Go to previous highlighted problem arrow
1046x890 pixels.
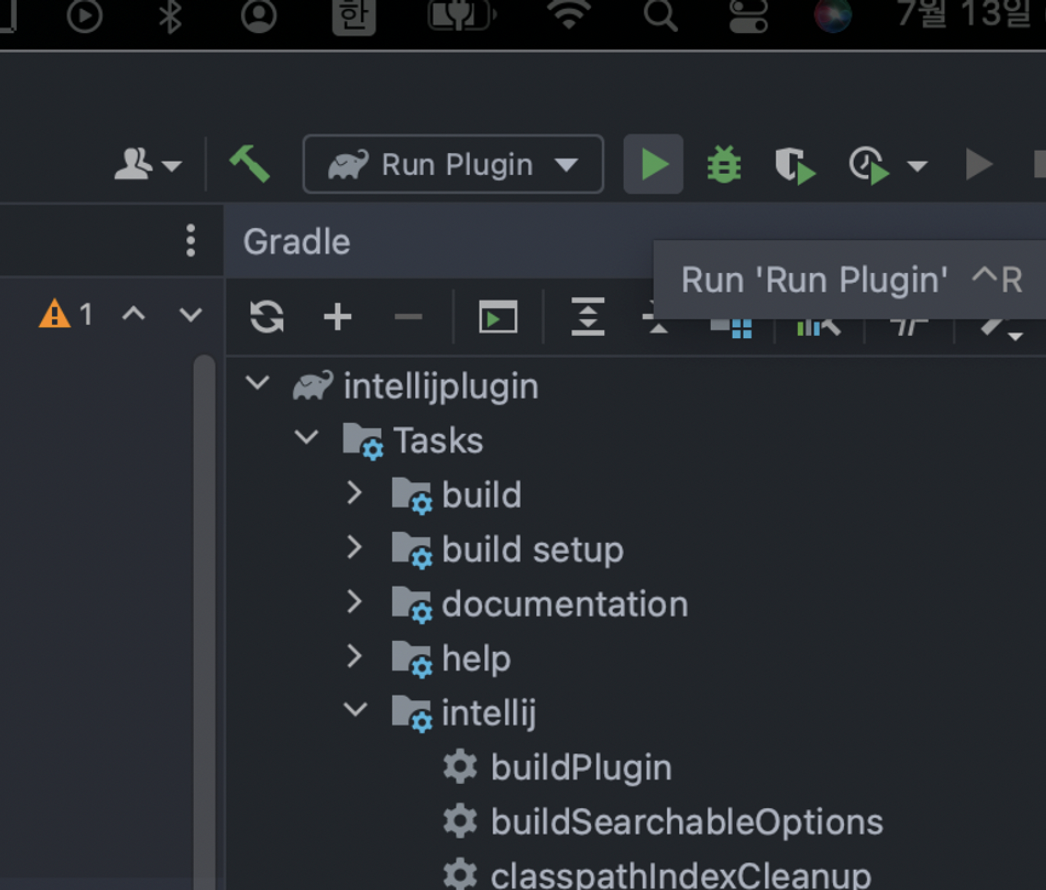tap(133, 314)
